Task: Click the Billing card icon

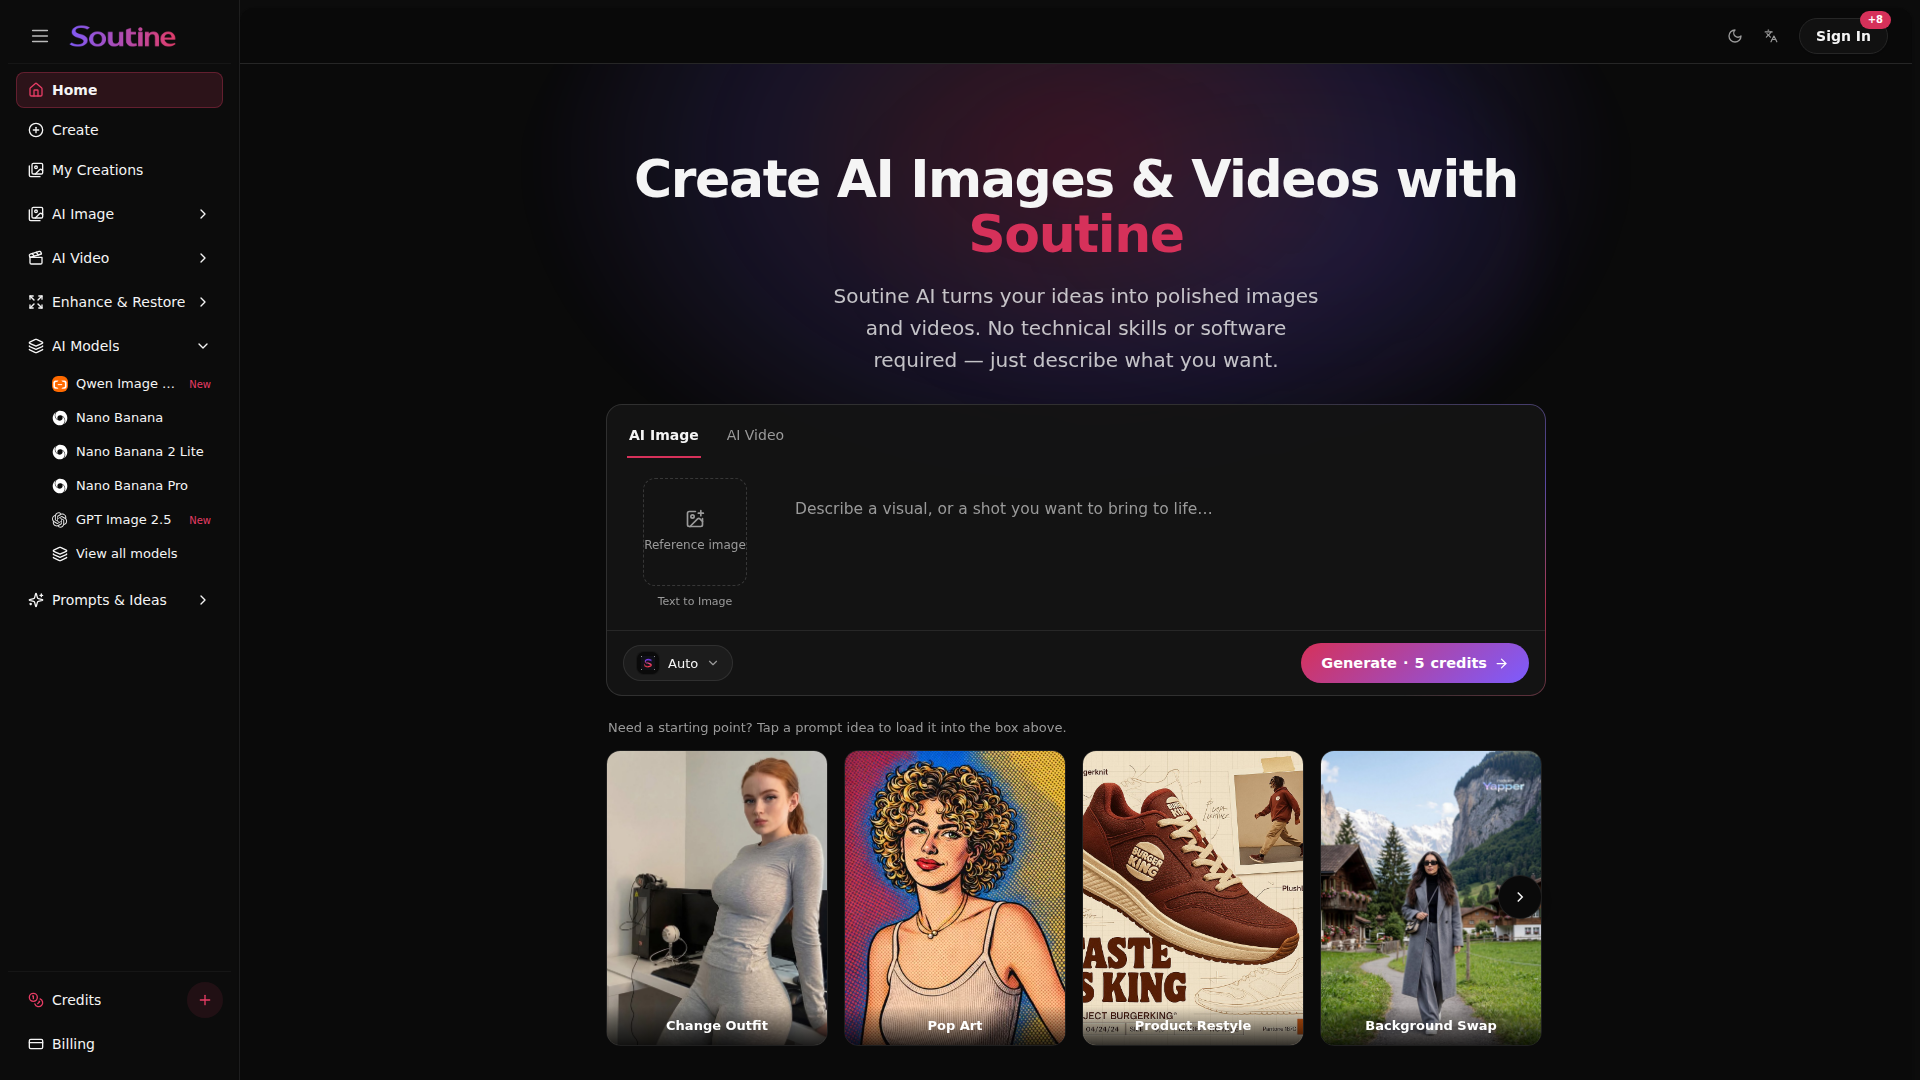Action: pyautogui.click(x=36, y=1044)
